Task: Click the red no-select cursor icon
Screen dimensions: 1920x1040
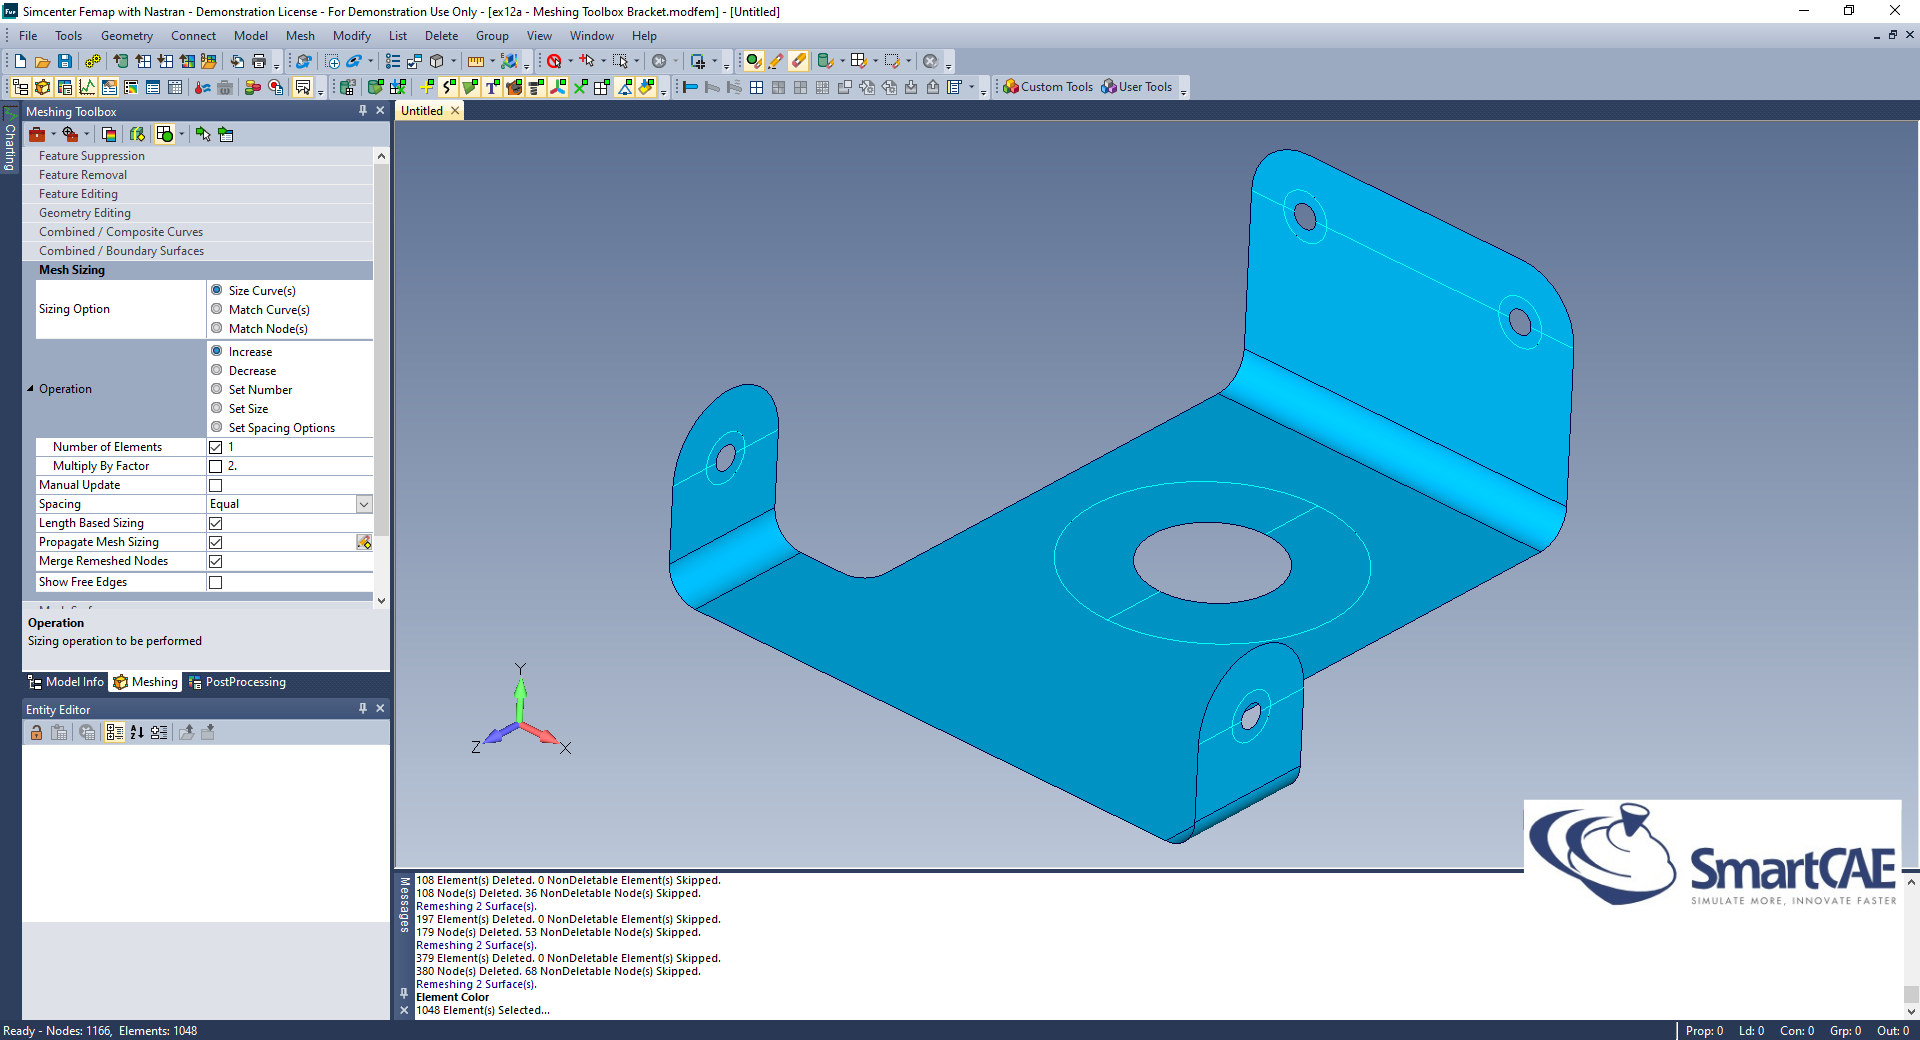Action: click(x=554, y=61)
